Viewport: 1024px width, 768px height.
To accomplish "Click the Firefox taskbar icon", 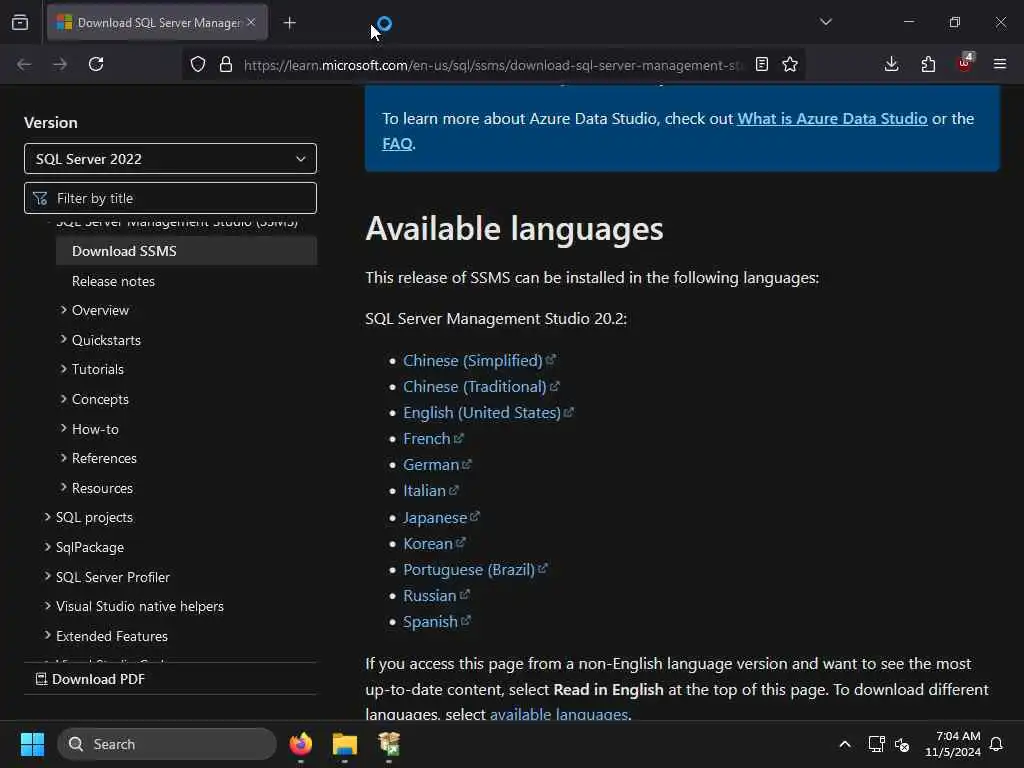I will pos(301,744).
